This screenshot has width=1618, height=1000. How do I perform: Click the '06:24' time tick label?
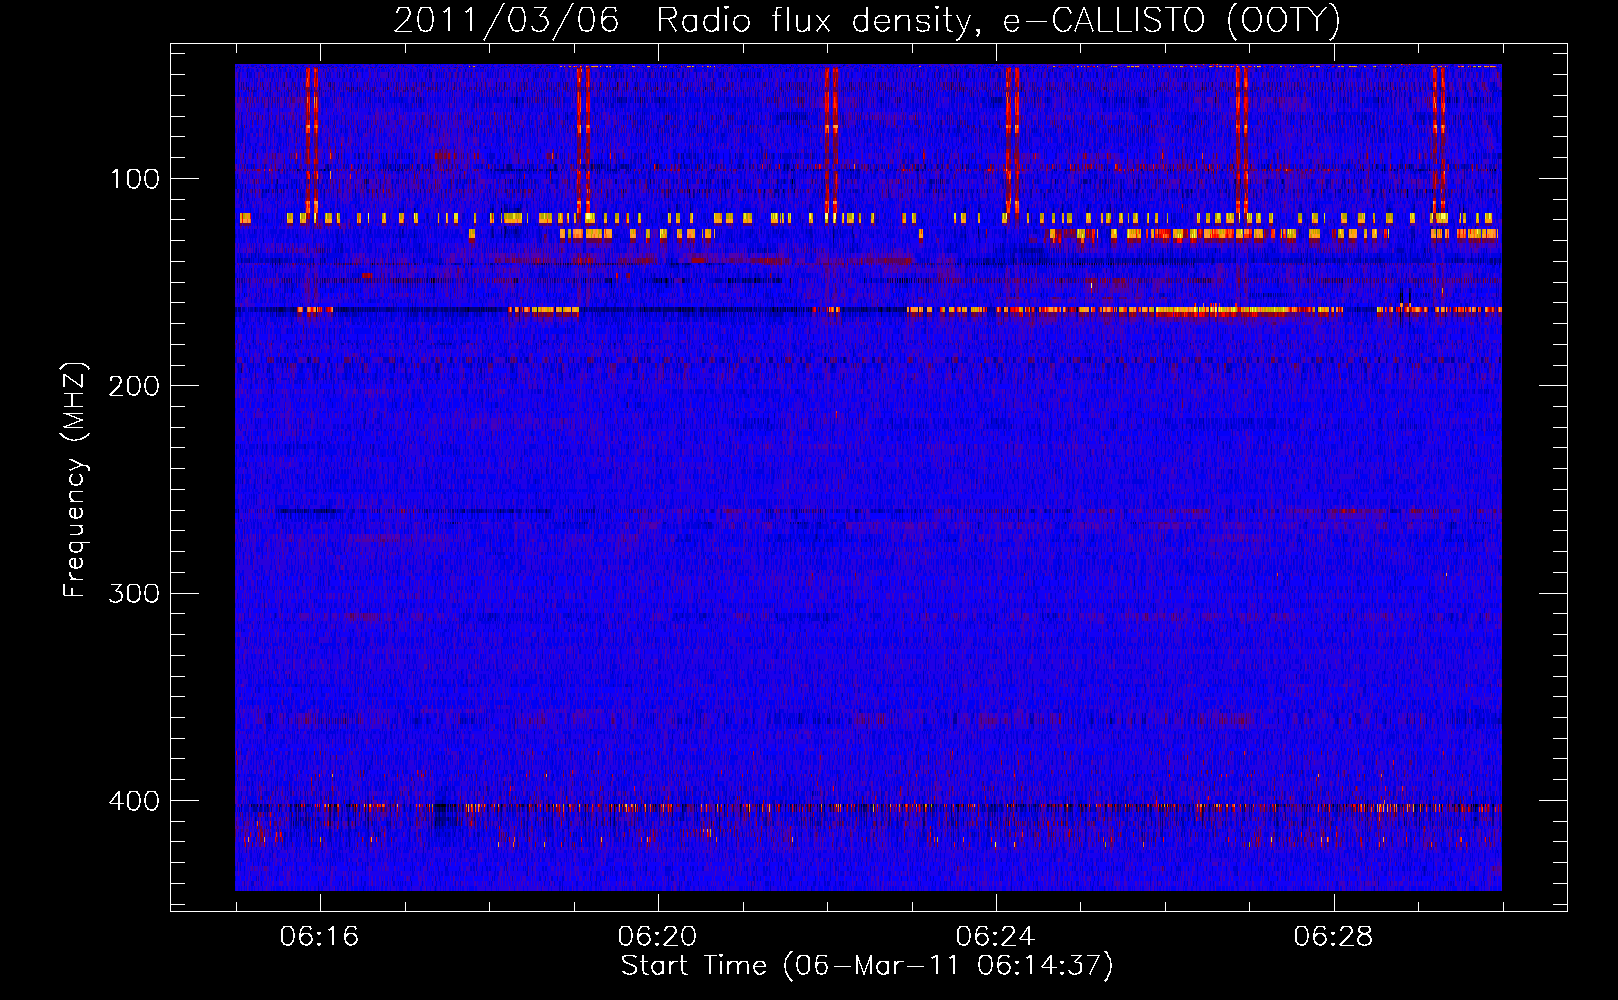(x=995, y=937)
